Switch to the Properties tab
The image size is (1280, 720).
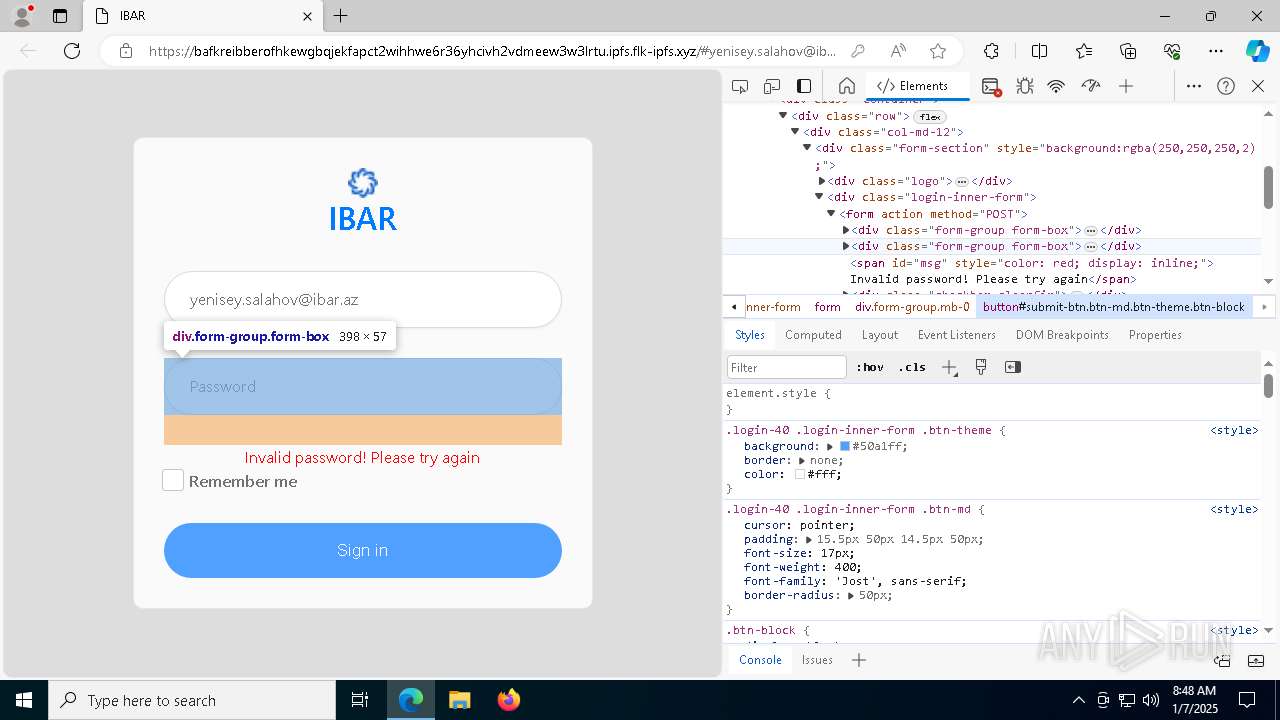1155,335
